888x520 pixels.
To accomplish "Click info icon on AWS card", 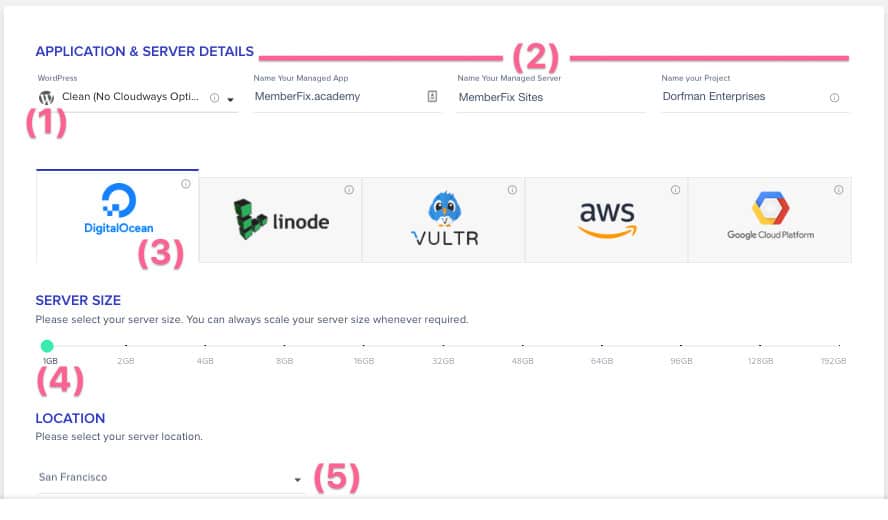I will point(675,190).
